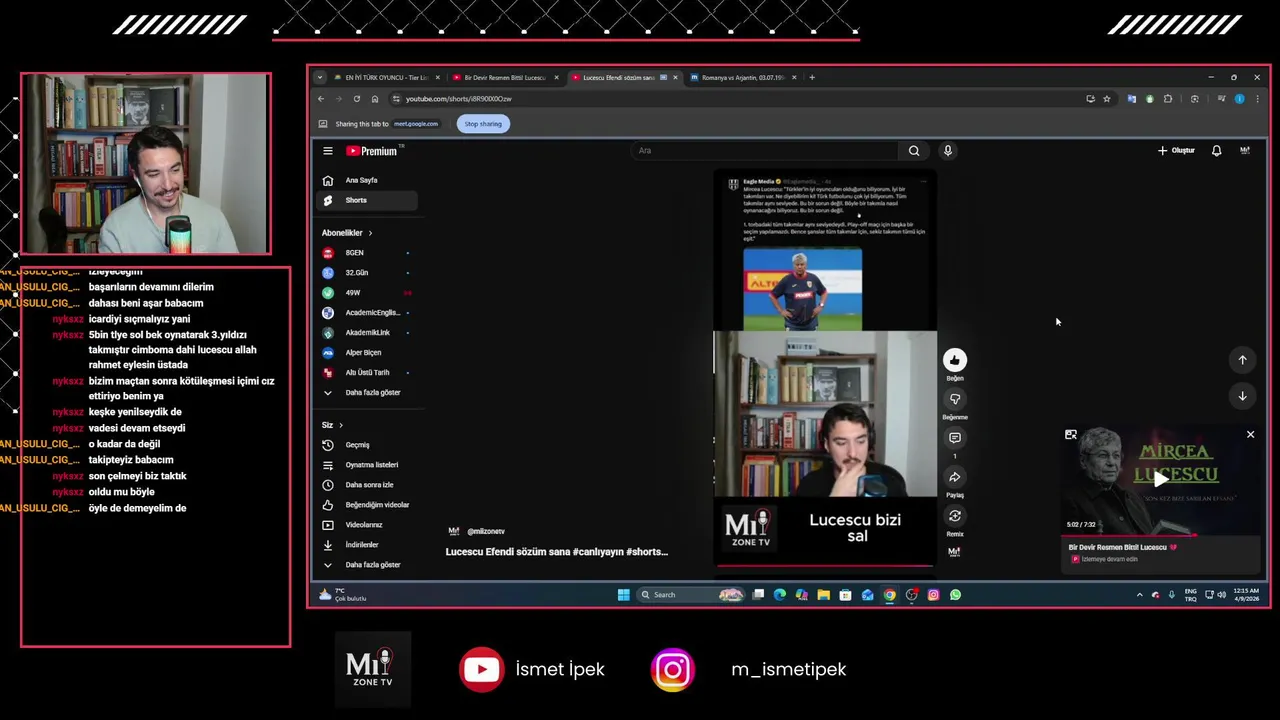Open Chrome three-dot menu
The image size is (1280, 720).
(1258, 99)
